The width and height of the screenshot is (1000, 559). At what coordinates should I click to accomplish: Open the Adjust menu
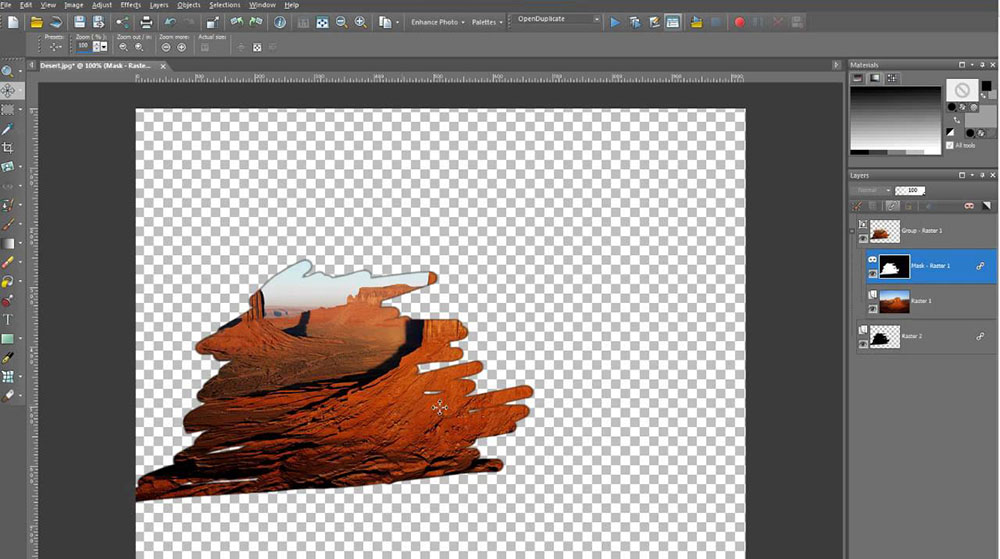102,4
